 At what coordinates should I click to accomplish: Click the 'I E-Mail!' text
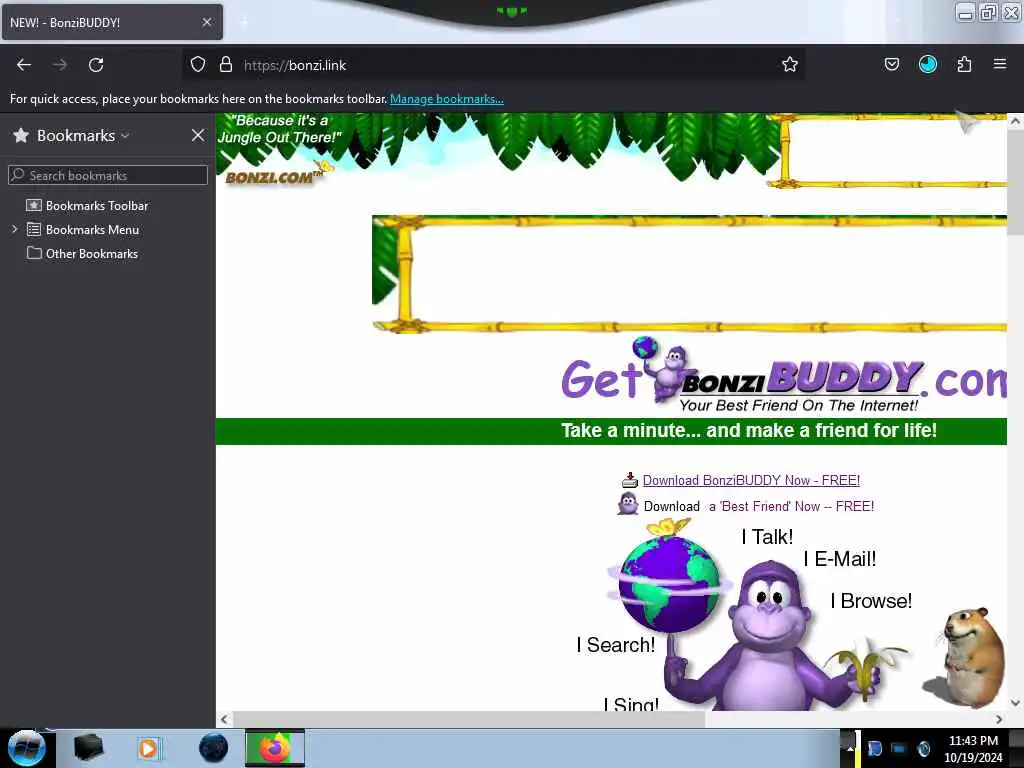tap(840, 559)
